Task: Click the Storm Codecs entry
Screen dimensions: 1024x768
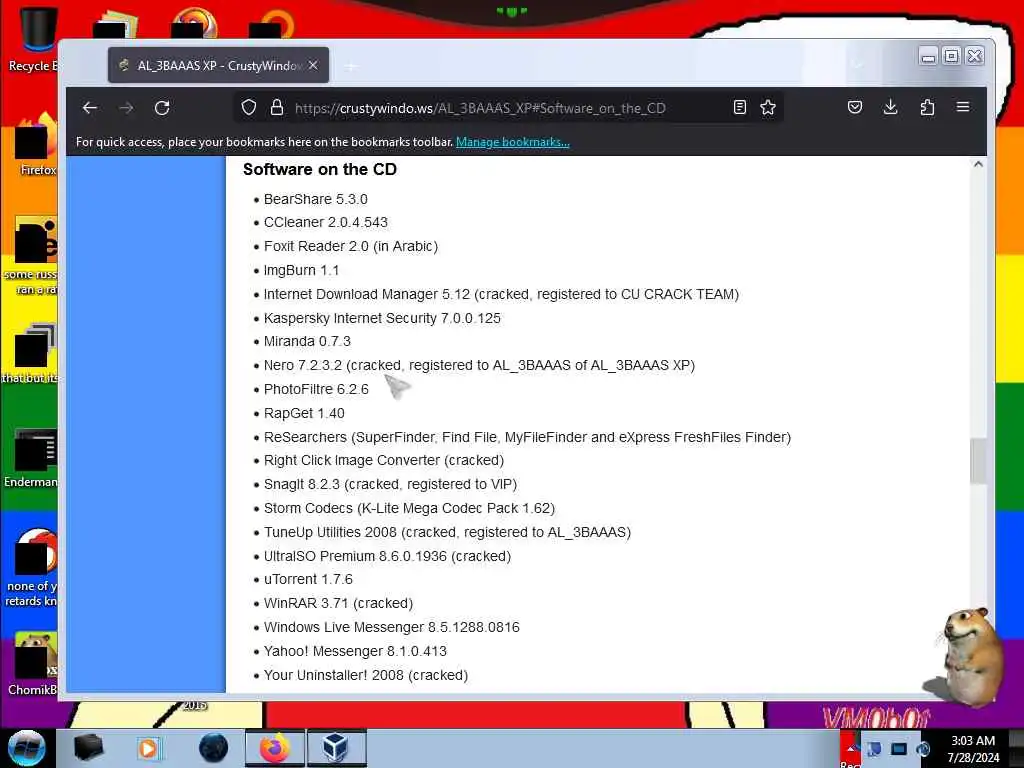Action: [x=409, y=508]
